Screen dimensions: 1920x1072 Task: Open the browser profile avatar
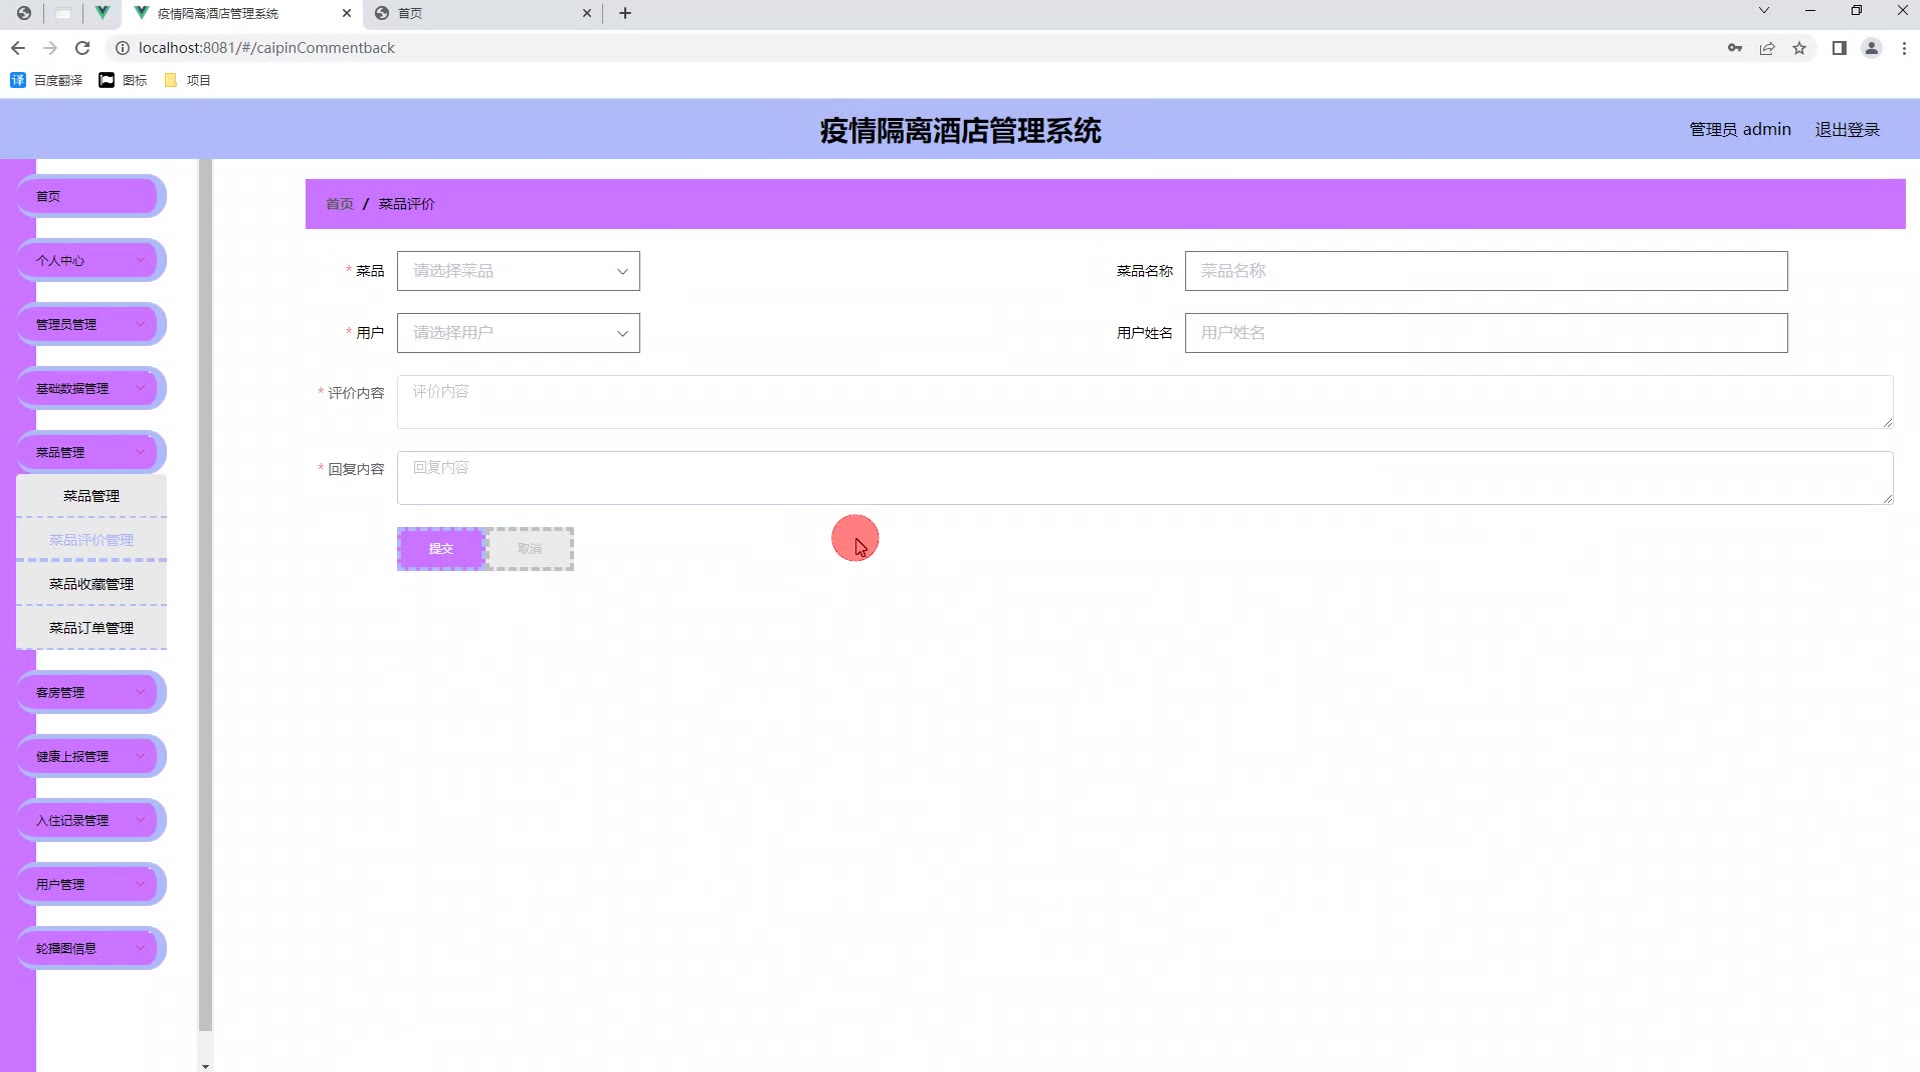pos(1871,48)
